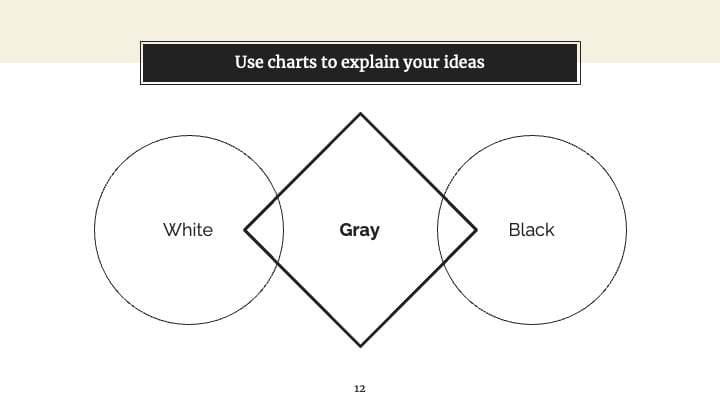This screenshot has height=405, width=720.
Task: Click inside the Black circle above its label
Action: (532, 179)
